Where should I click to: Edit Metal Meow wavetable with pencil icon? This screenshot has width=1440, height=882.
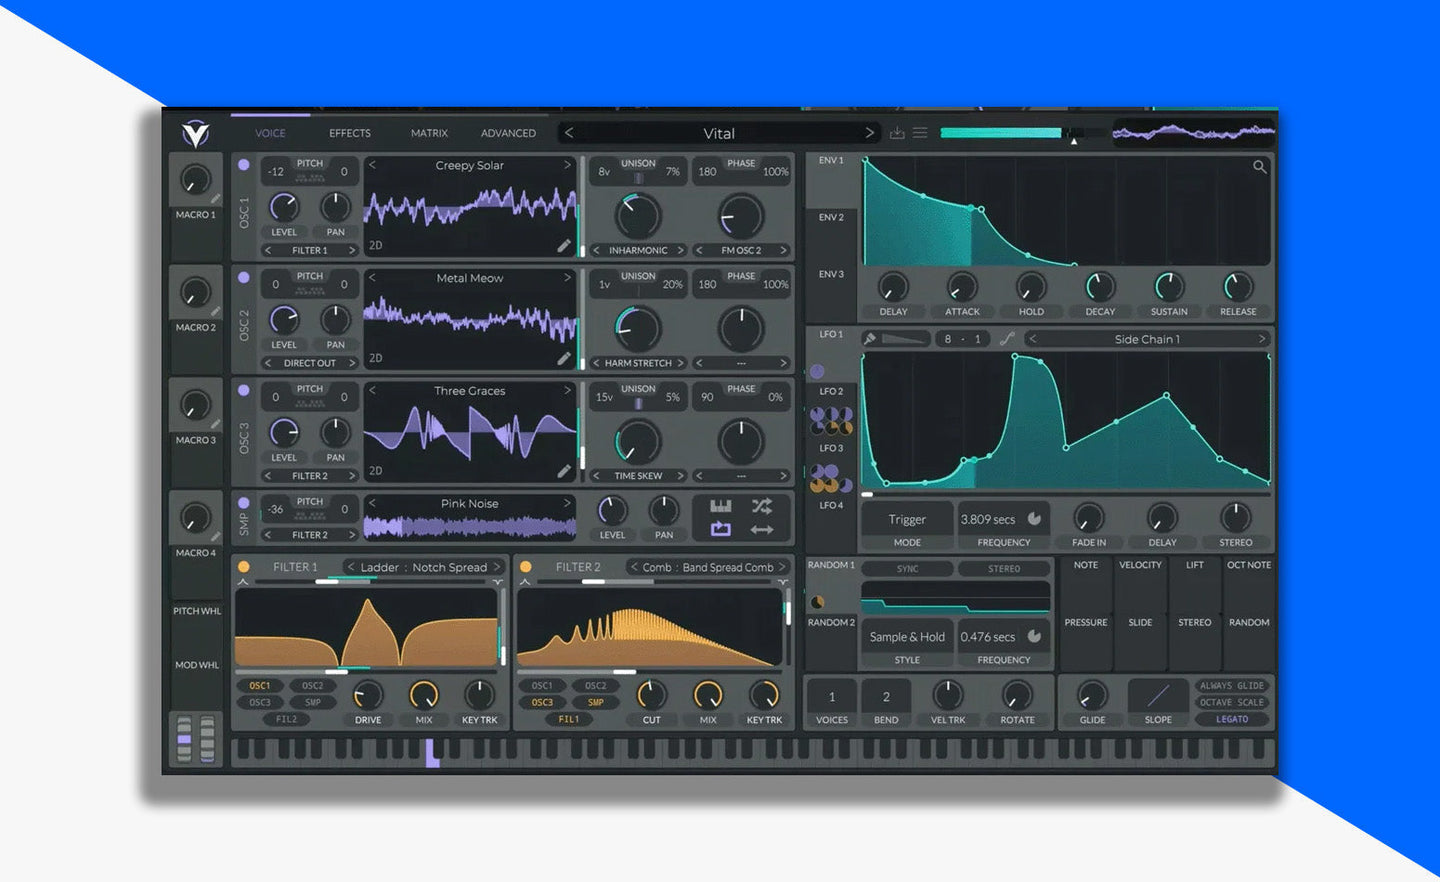pyautogui.click(x=564, y=358)
